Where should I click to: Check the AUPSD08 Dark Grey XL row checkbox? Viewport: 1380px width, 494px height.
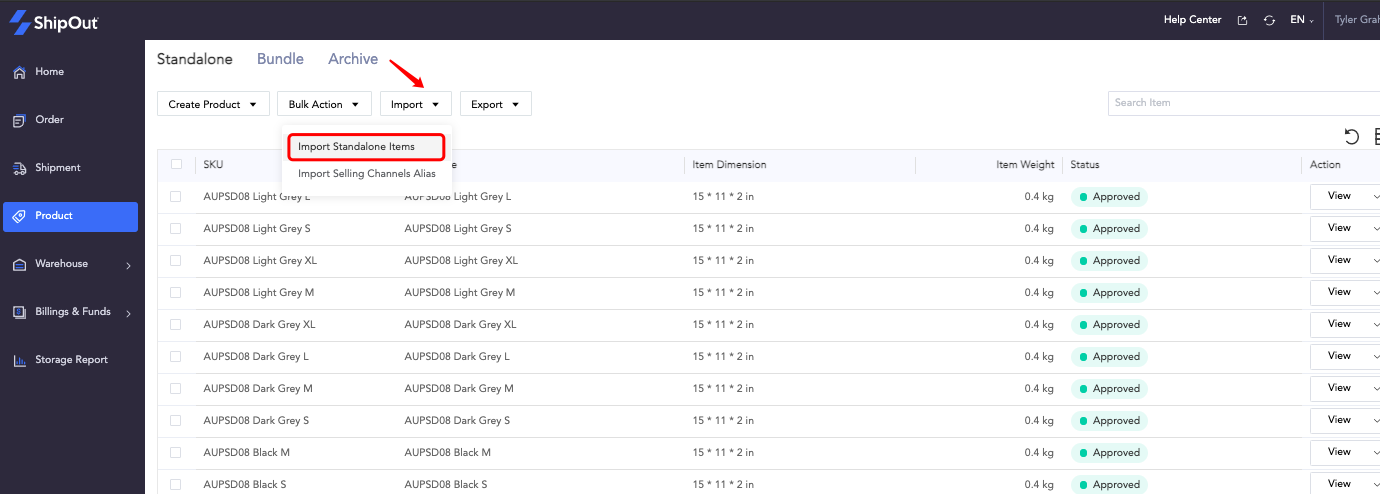click(176, 325)
